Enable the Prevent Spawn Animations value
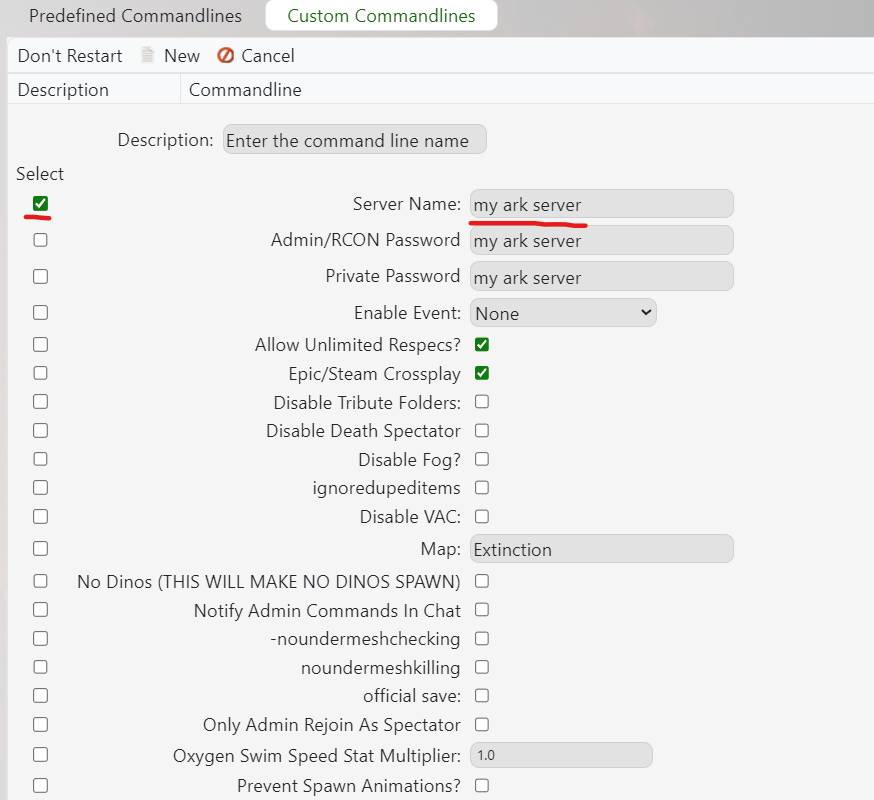The width and height of the screenshot is (874, 800). point(482,786)
